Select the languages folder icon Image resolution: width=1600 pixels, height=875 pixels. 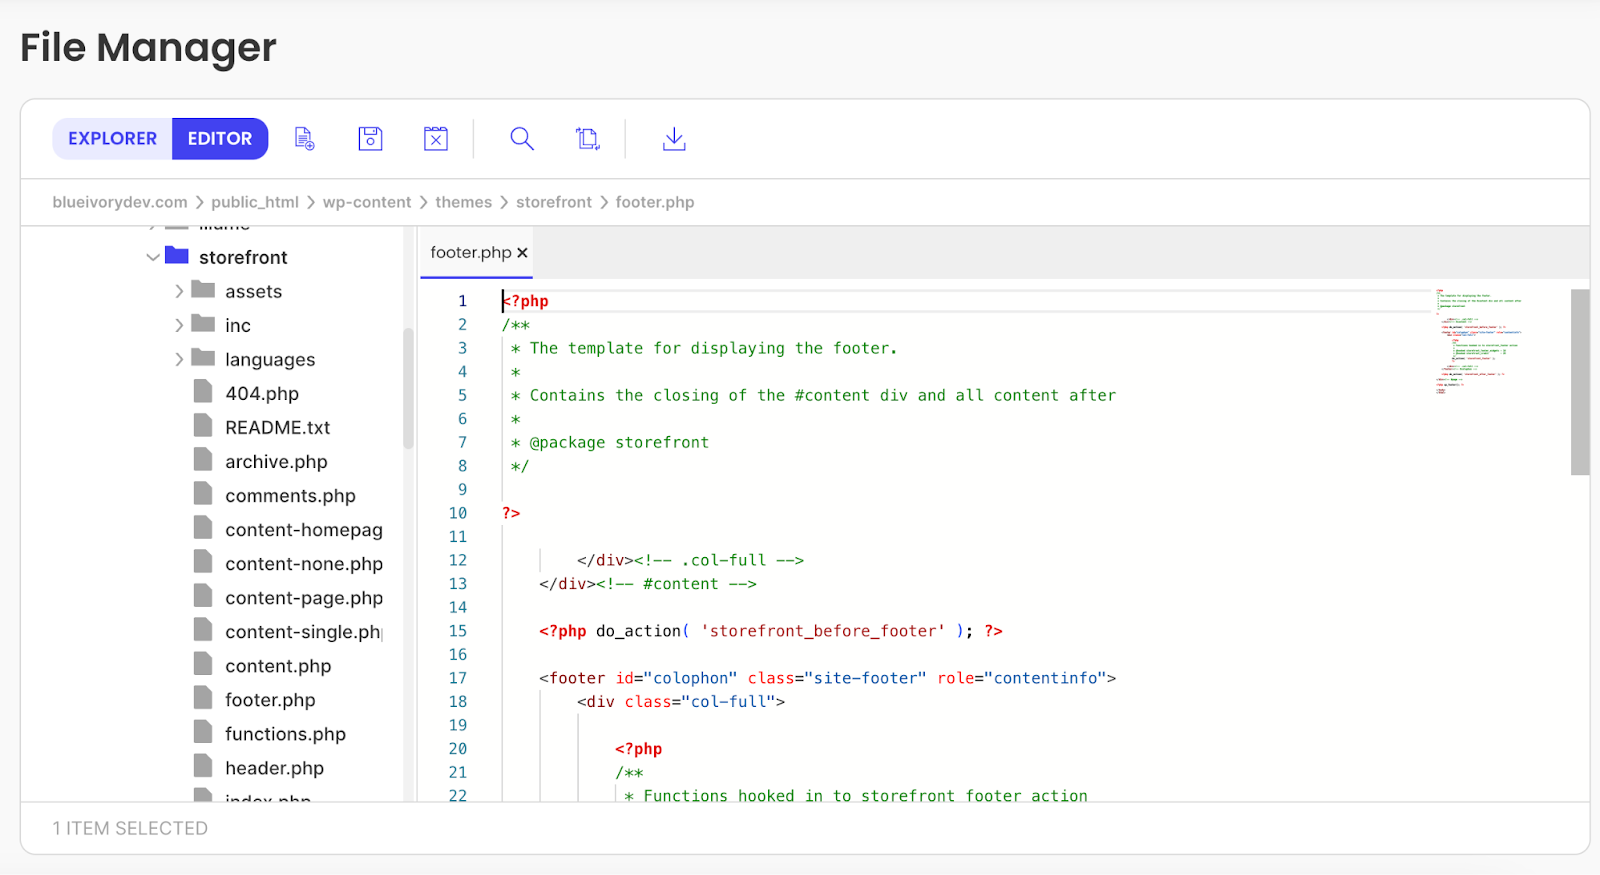(x=203, y=357)
